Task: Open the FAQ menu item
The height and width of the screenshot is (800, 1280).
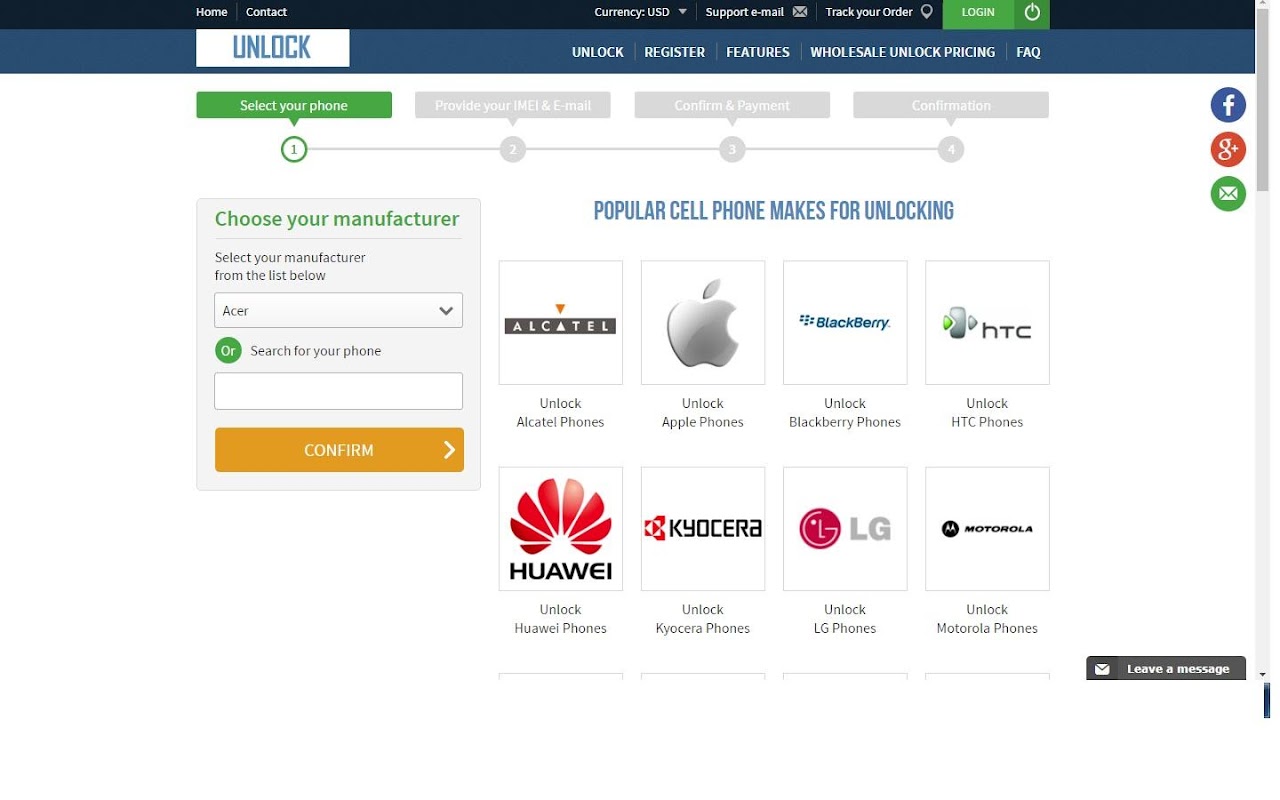Action: click(x=1028, y=52)
